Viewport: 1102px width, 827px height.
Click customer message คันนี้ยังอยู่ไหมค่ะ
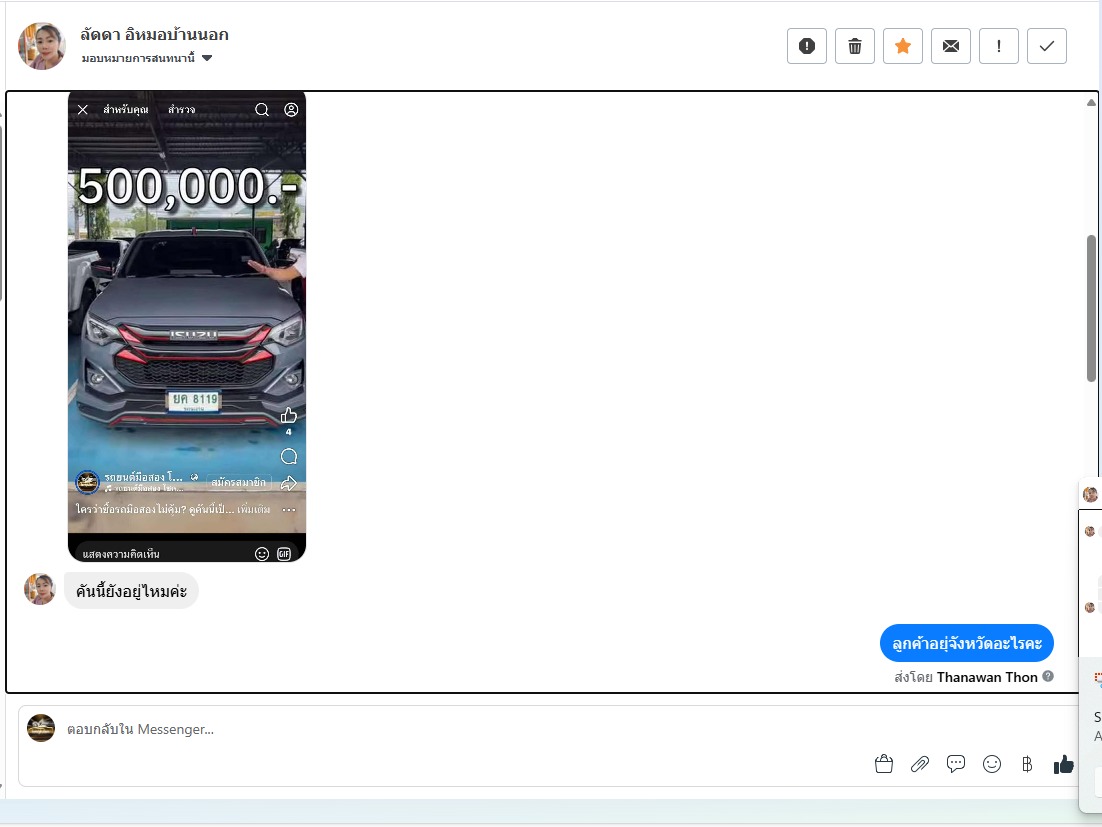[x=131, y=591]
